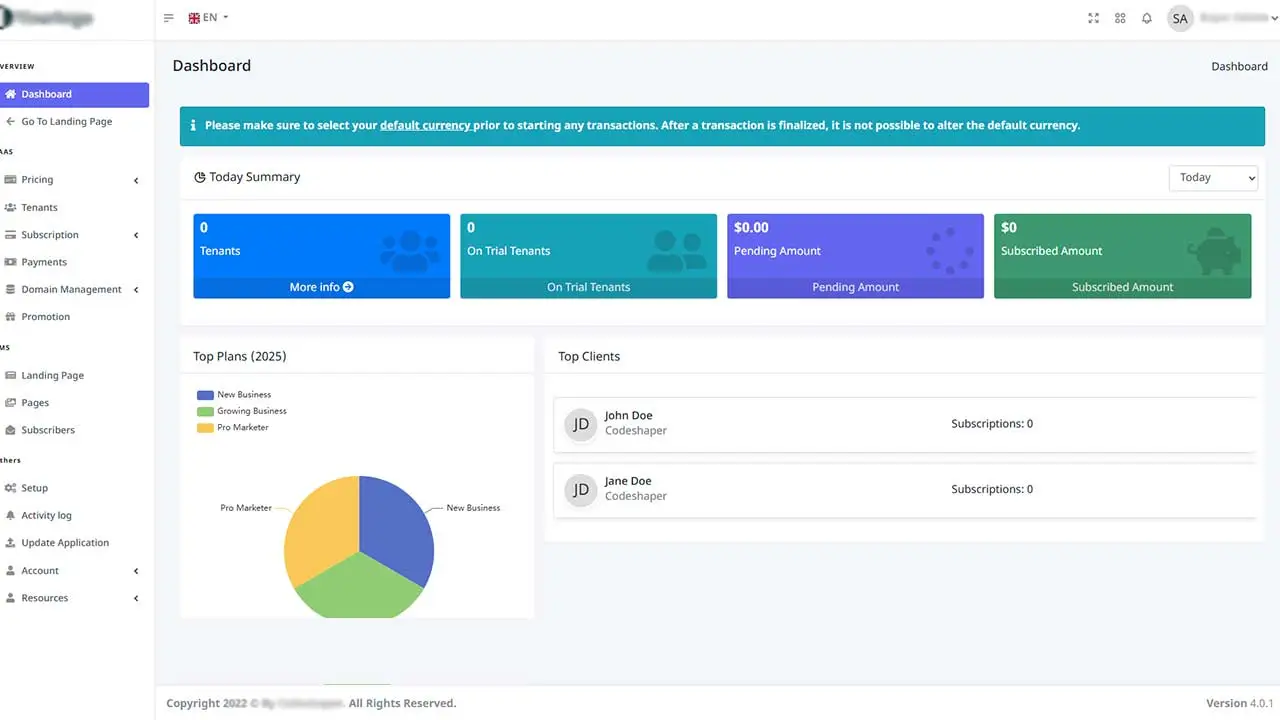
Task: Open the Today period dropdown
Action: pyautogui.click(x=1213, y=177)
